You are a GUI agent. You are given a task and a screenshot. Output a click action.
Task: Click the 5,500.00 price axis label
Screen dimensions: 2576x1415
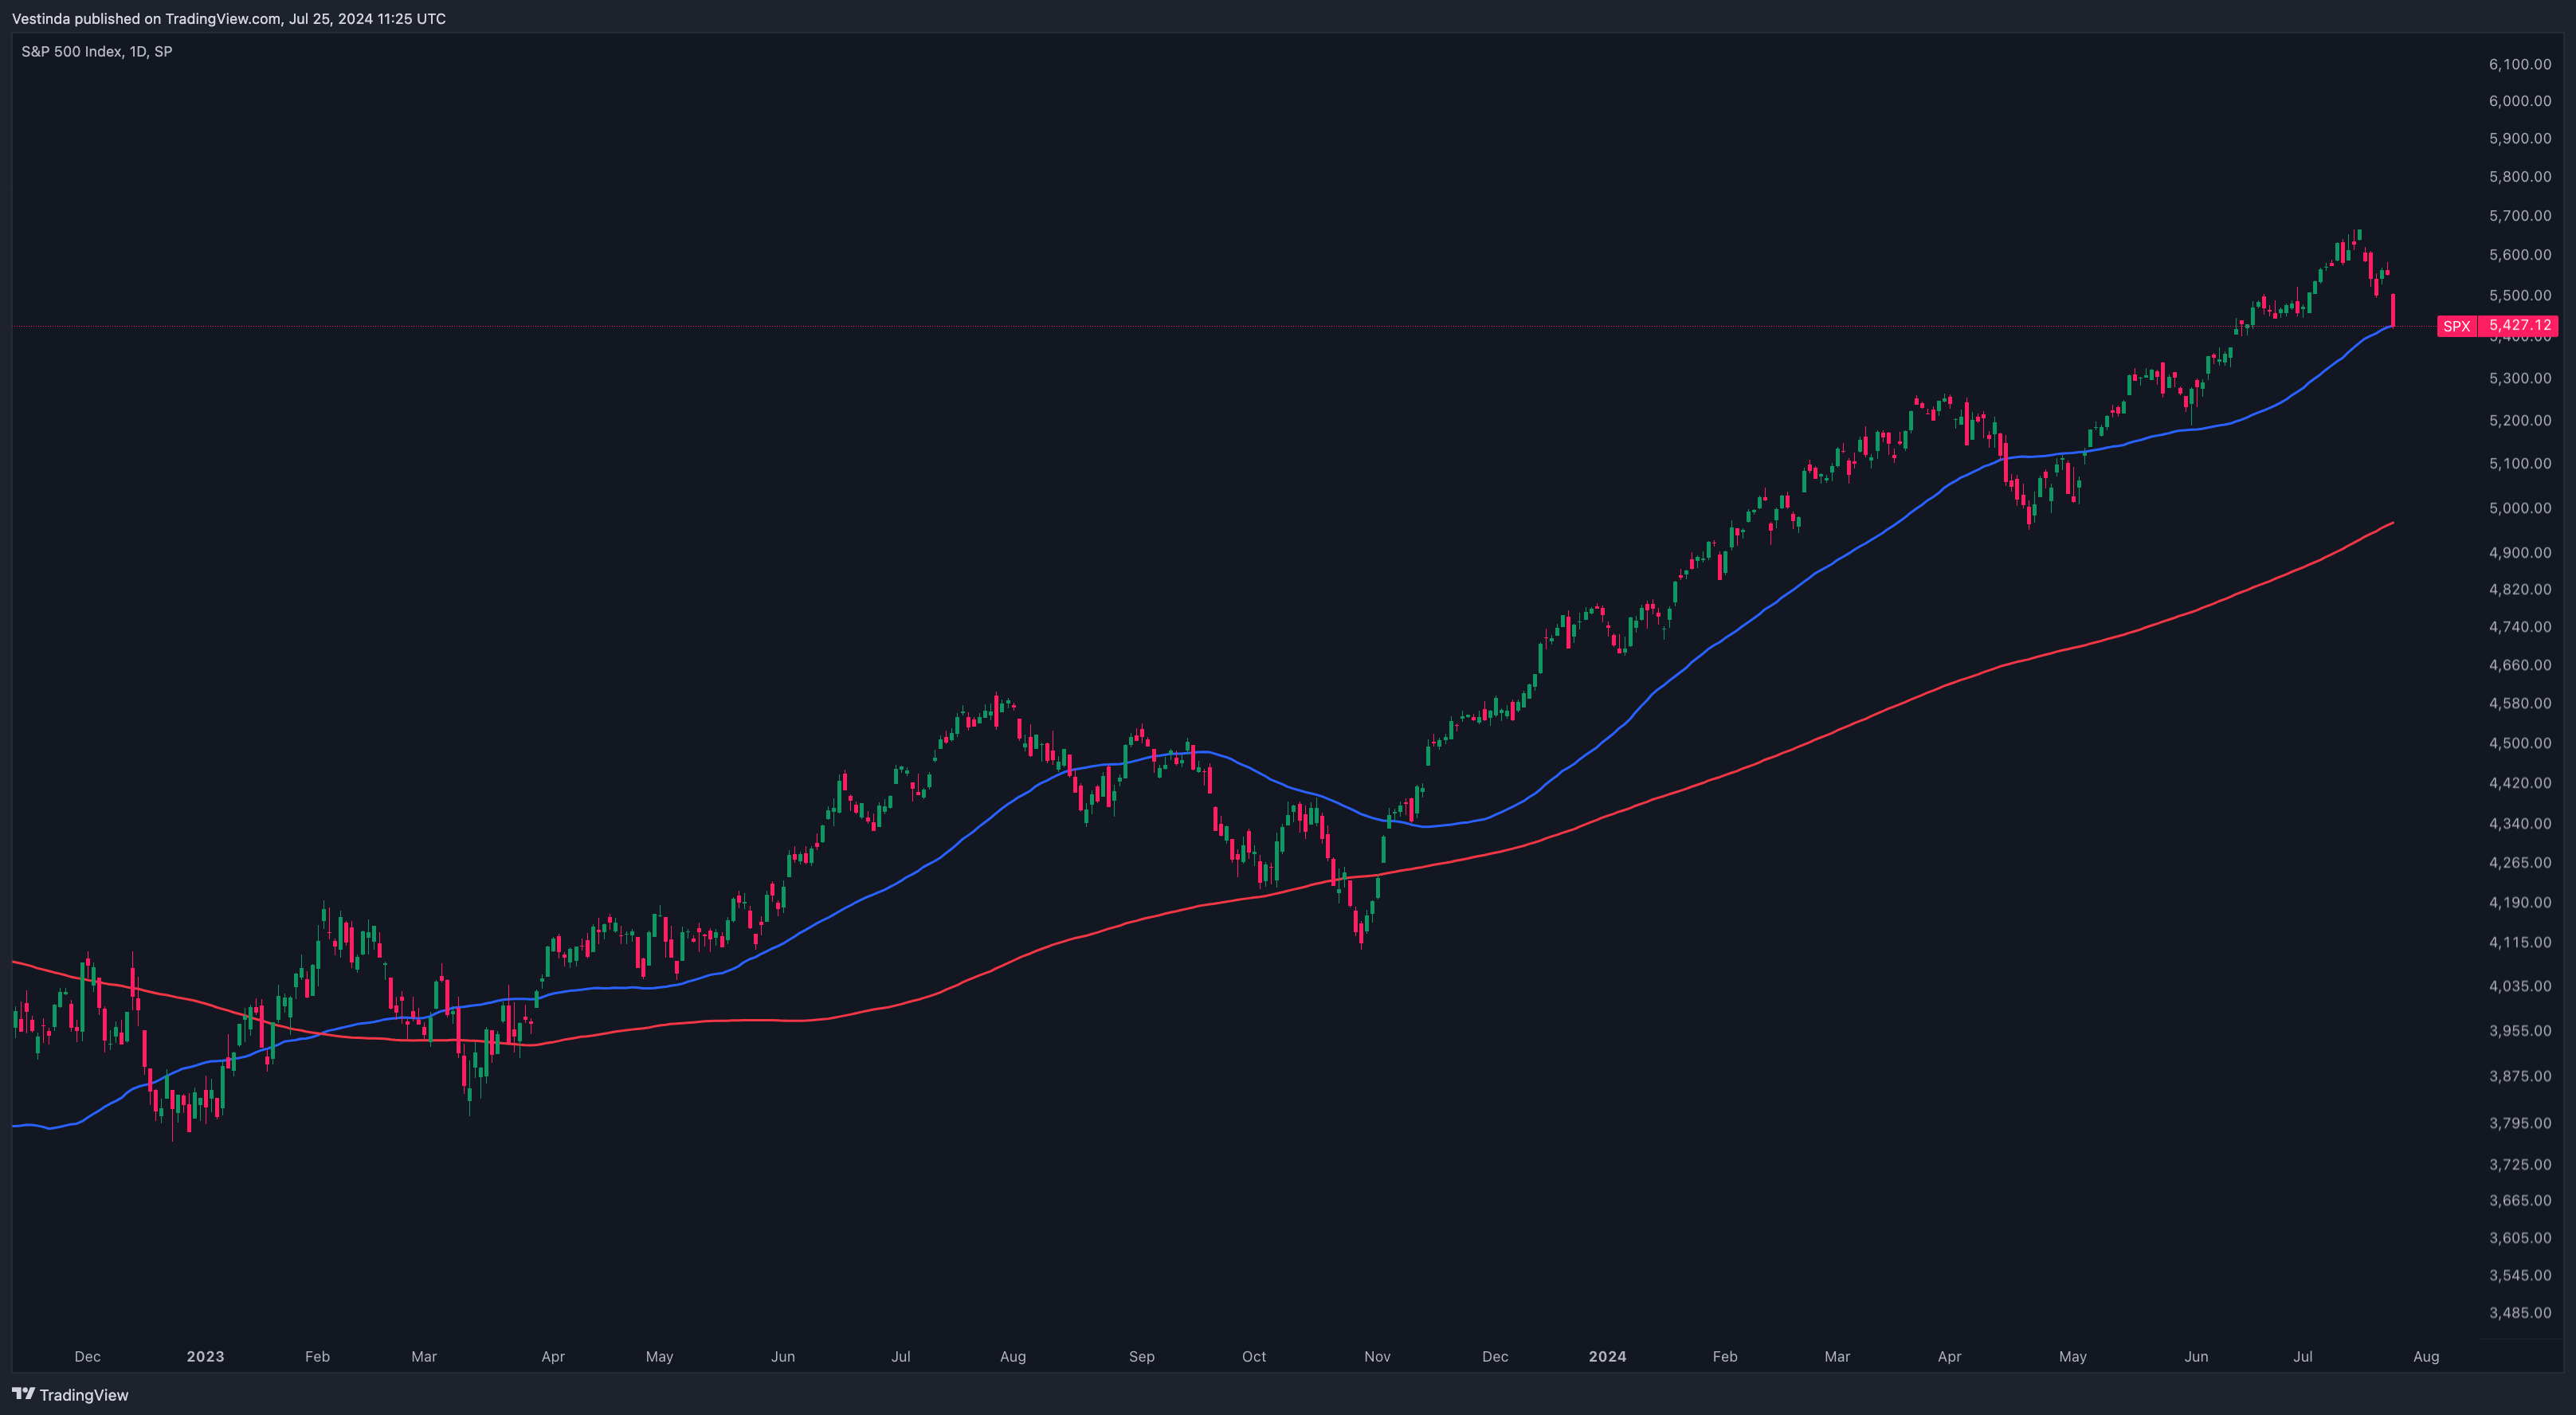[x=2519, y=295]
